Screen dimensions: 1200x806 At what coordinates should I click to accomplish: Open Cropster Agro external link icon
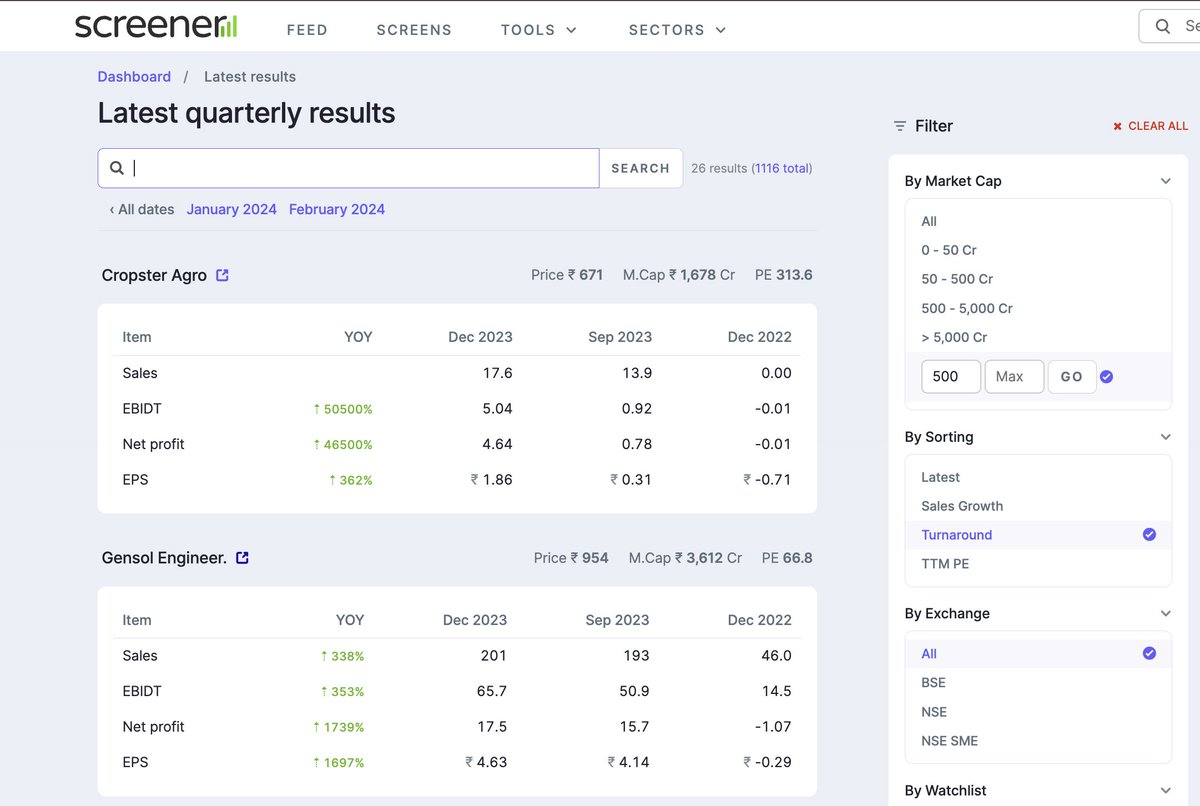tap(222, 275)
